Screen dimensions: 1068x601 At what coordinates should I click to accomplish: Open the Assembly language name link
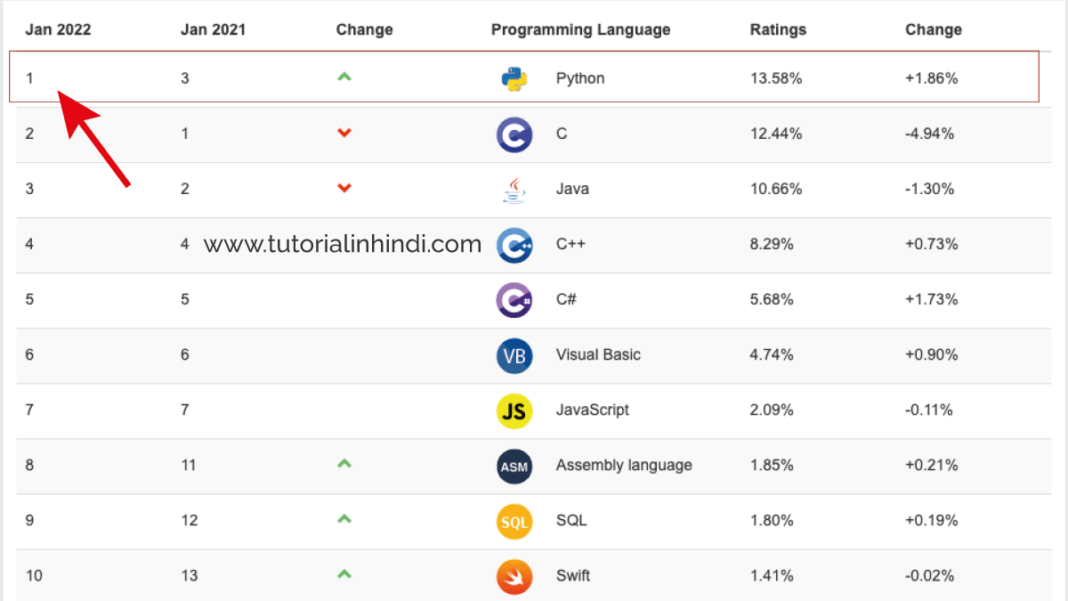click(x=624, y=465)
